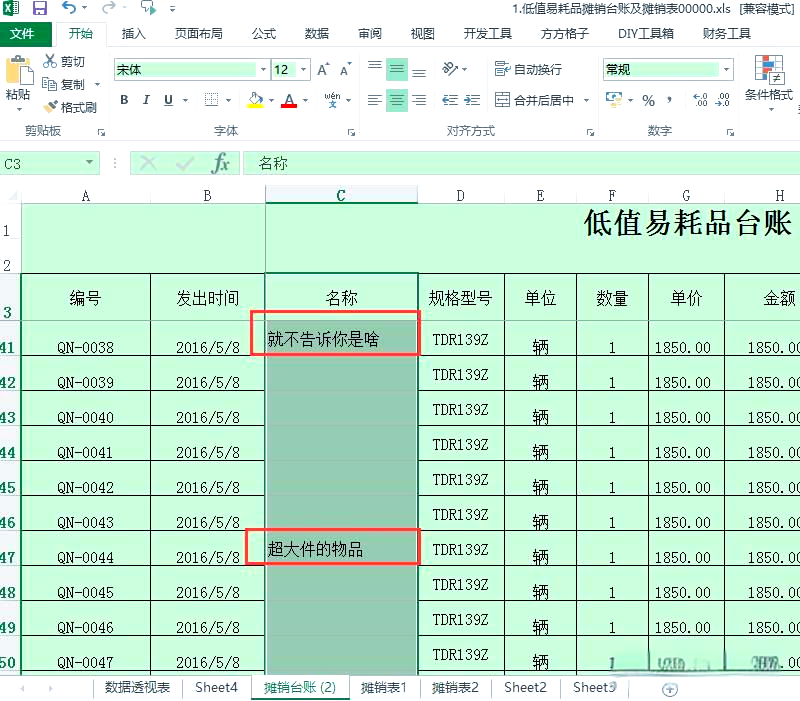Screen dimensions: 800x701
Task: Click the text orientation icon
Action: point(450,68)
